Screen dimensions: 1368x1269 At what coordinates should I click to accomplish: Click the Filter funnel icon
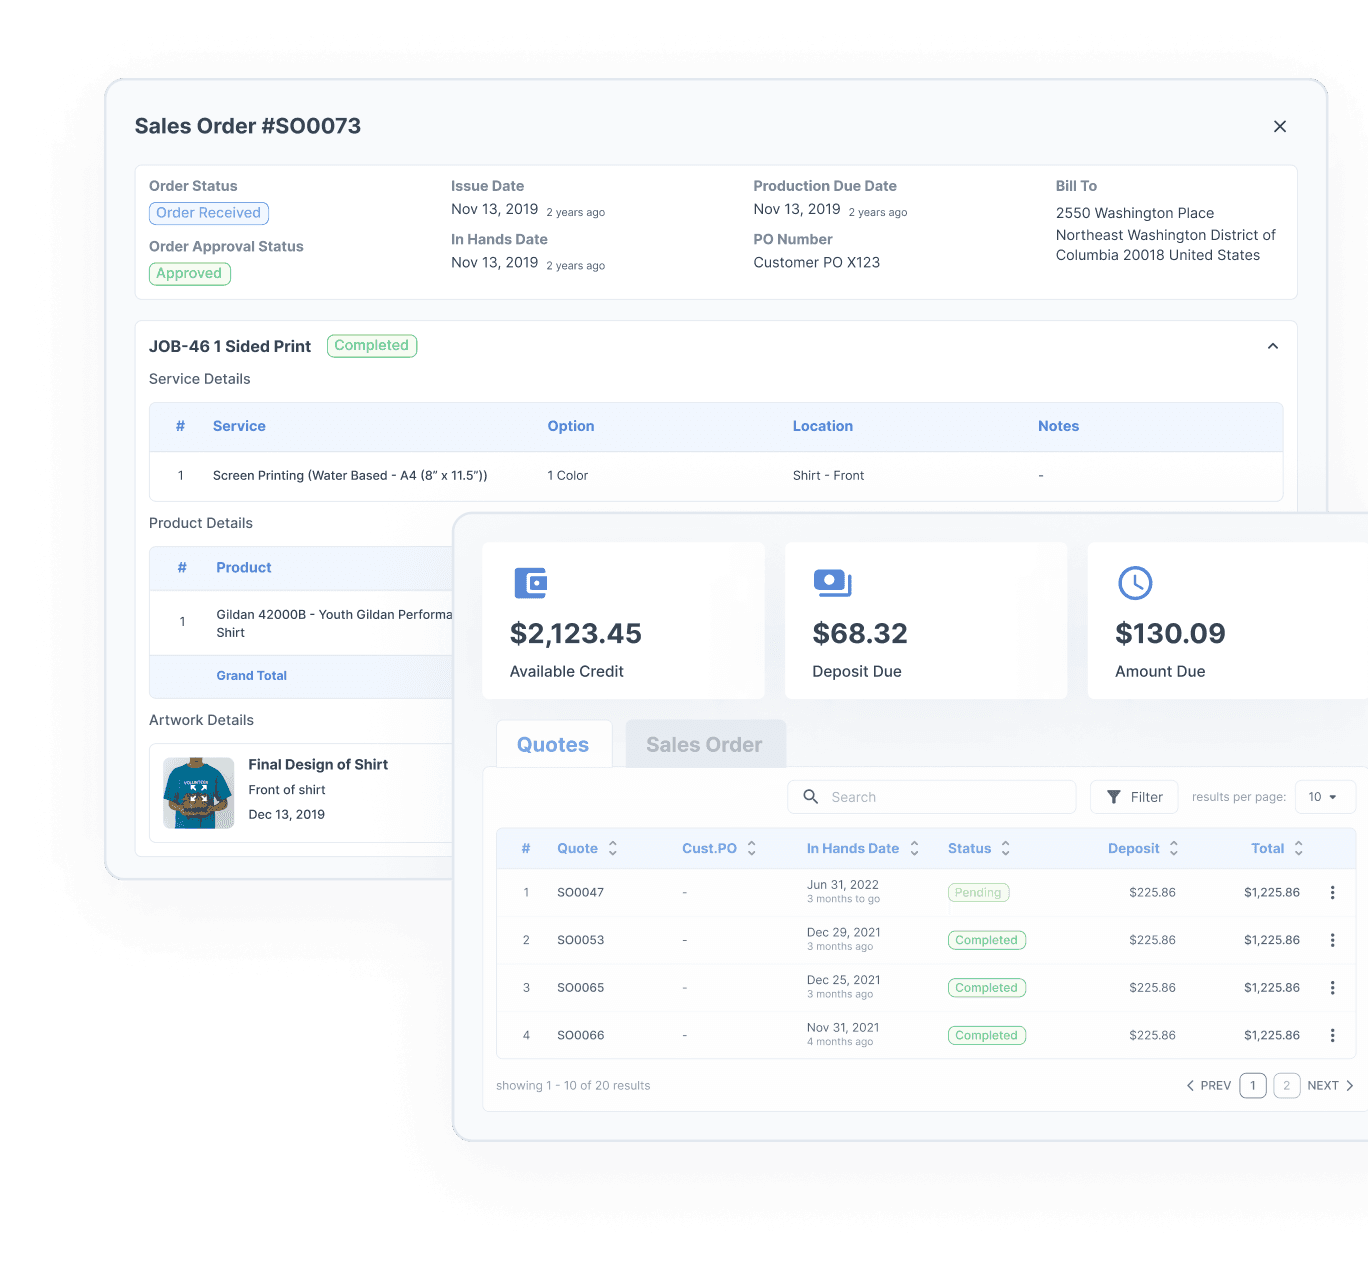(x=1114, y=797)
